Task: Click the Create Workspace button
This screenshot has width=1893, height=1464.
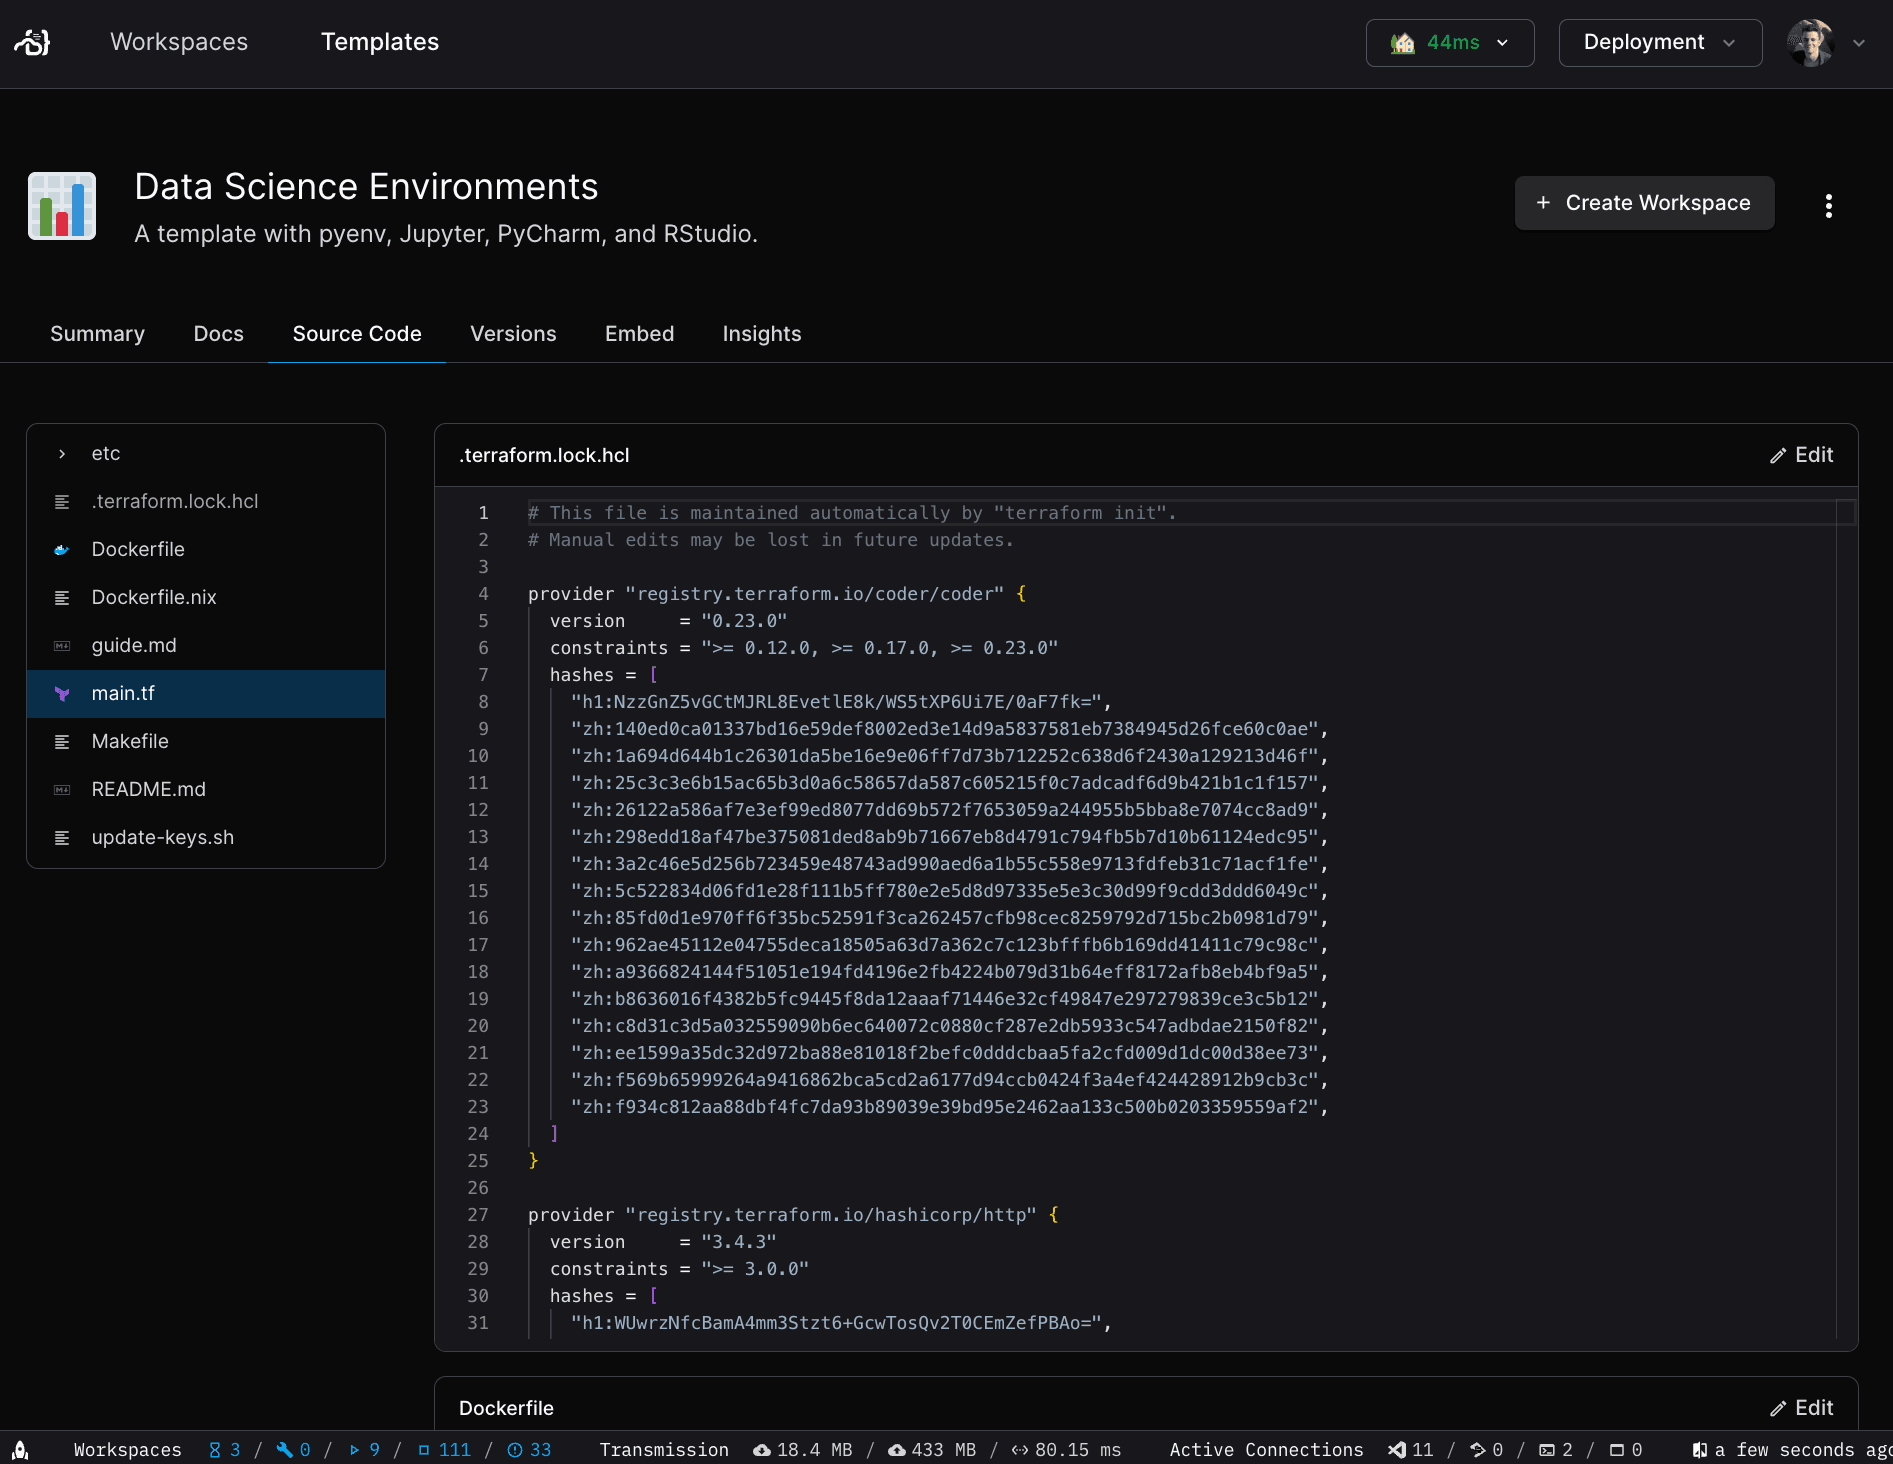Action: (1644, 203)
